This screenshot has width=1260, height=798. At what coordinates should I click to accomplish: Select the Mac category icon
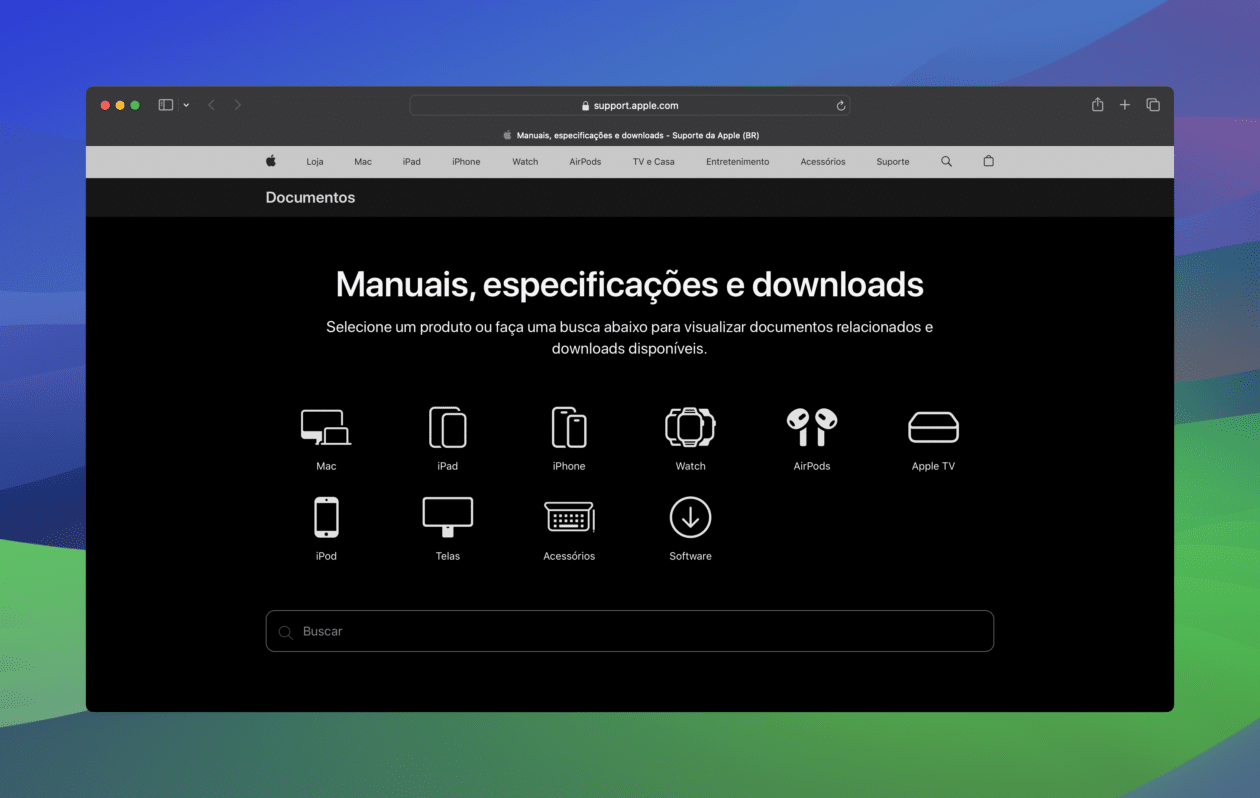coord(326,425)
